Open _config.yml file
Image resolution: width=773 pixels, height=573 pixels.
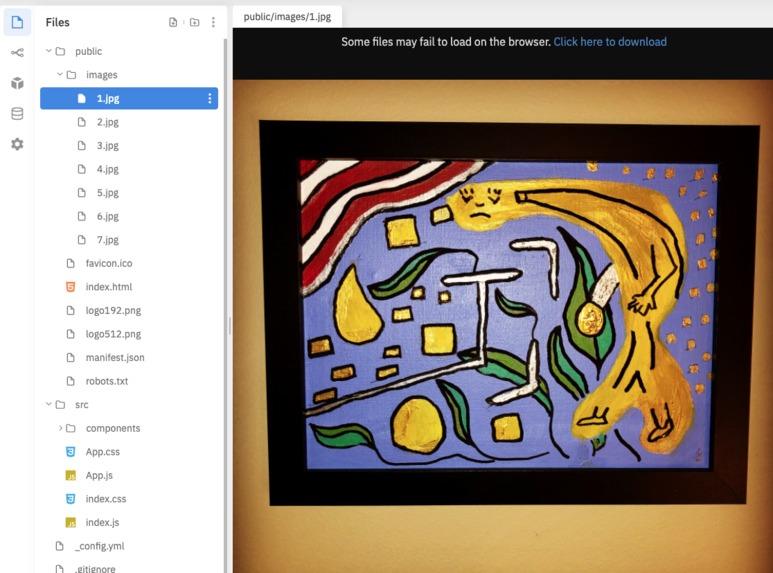102,546
